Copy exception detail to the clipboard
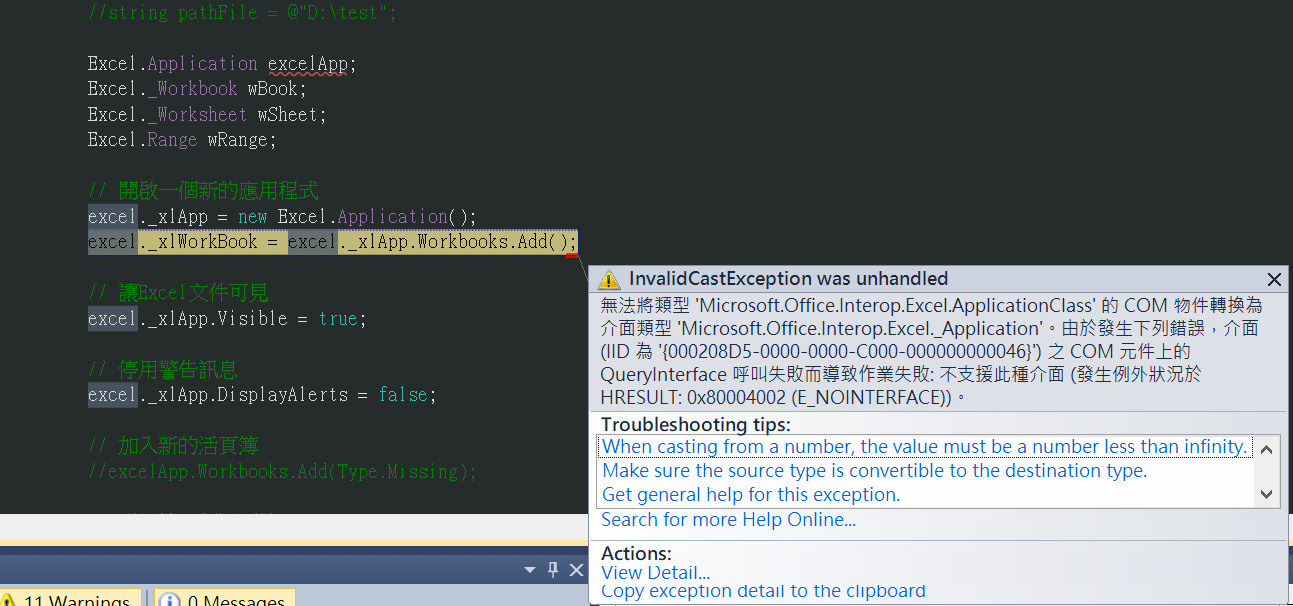Viewport: 1293px width, 606px height. click(x=763, y=591)
